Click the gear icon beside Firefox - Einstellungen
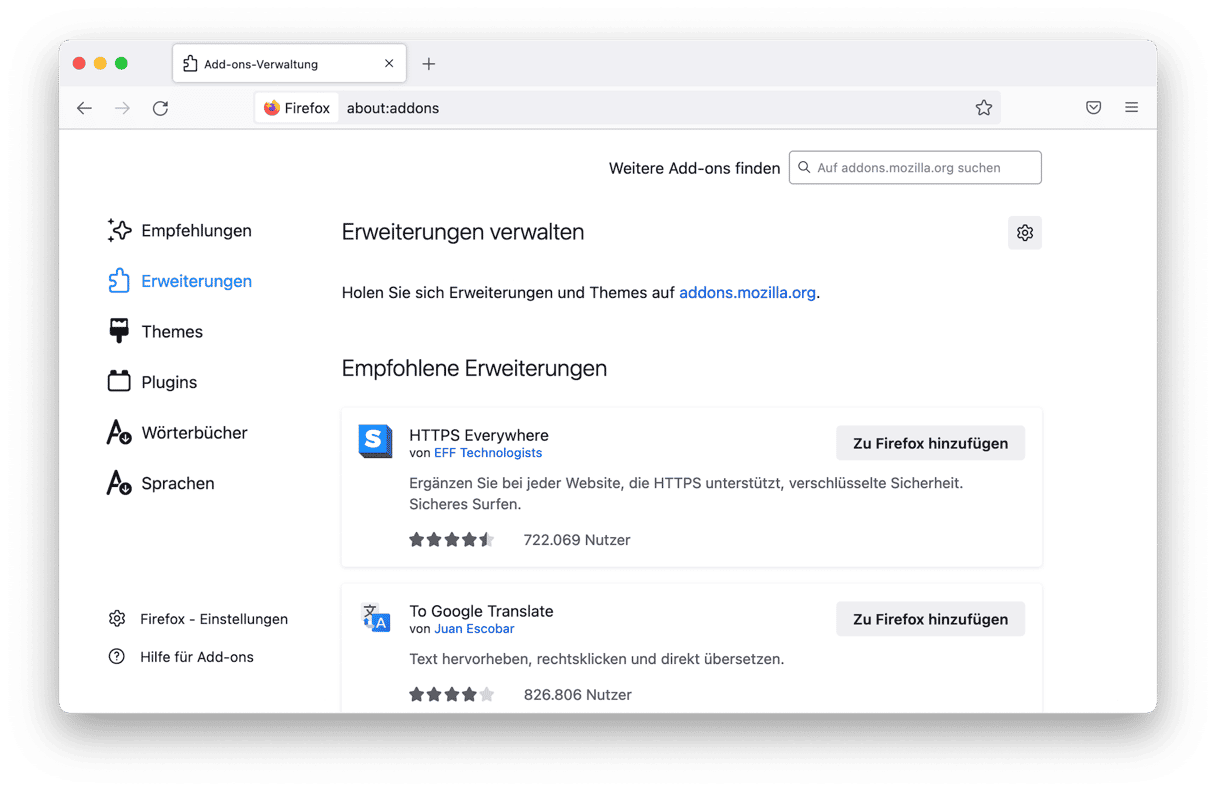Viewport: 1216px width, 791px height. [117, 619]
